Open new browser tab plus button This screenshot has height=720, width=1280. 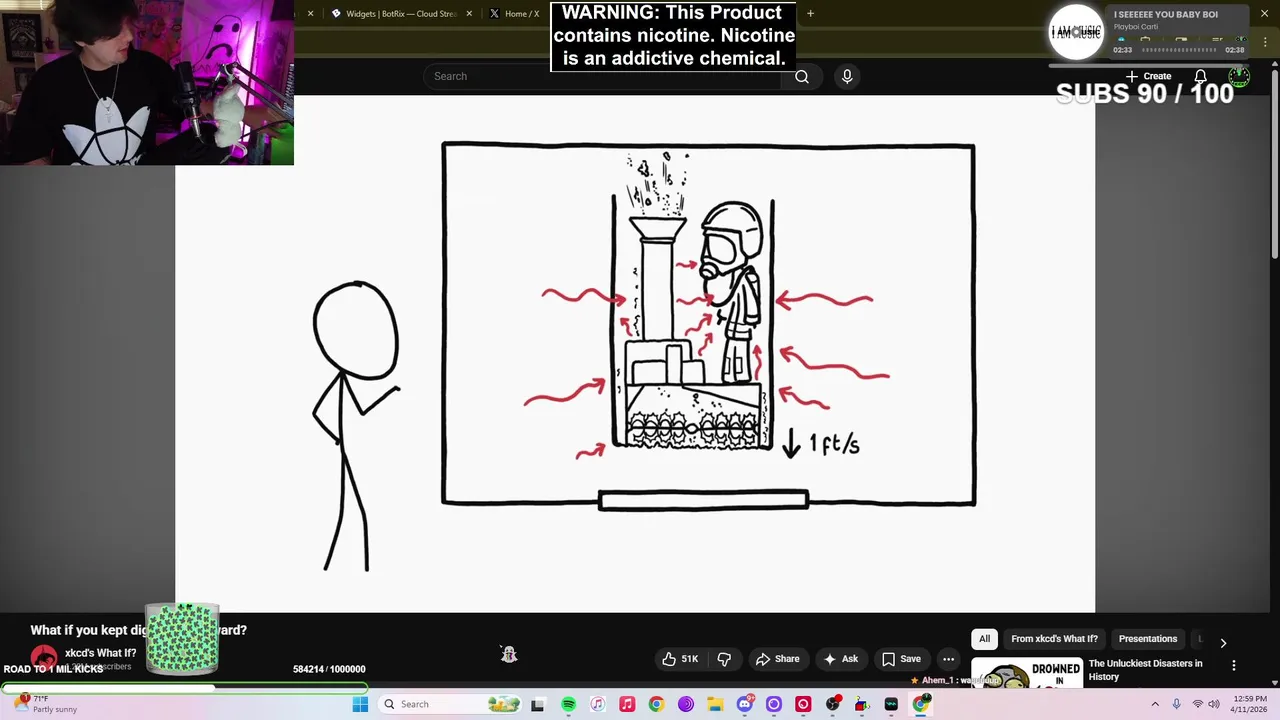(x=810, y=13)
